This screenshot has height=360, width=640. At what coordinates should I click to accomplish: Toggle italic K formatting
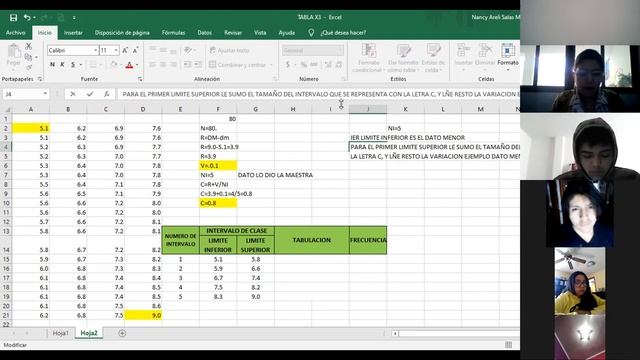point(62,64)
